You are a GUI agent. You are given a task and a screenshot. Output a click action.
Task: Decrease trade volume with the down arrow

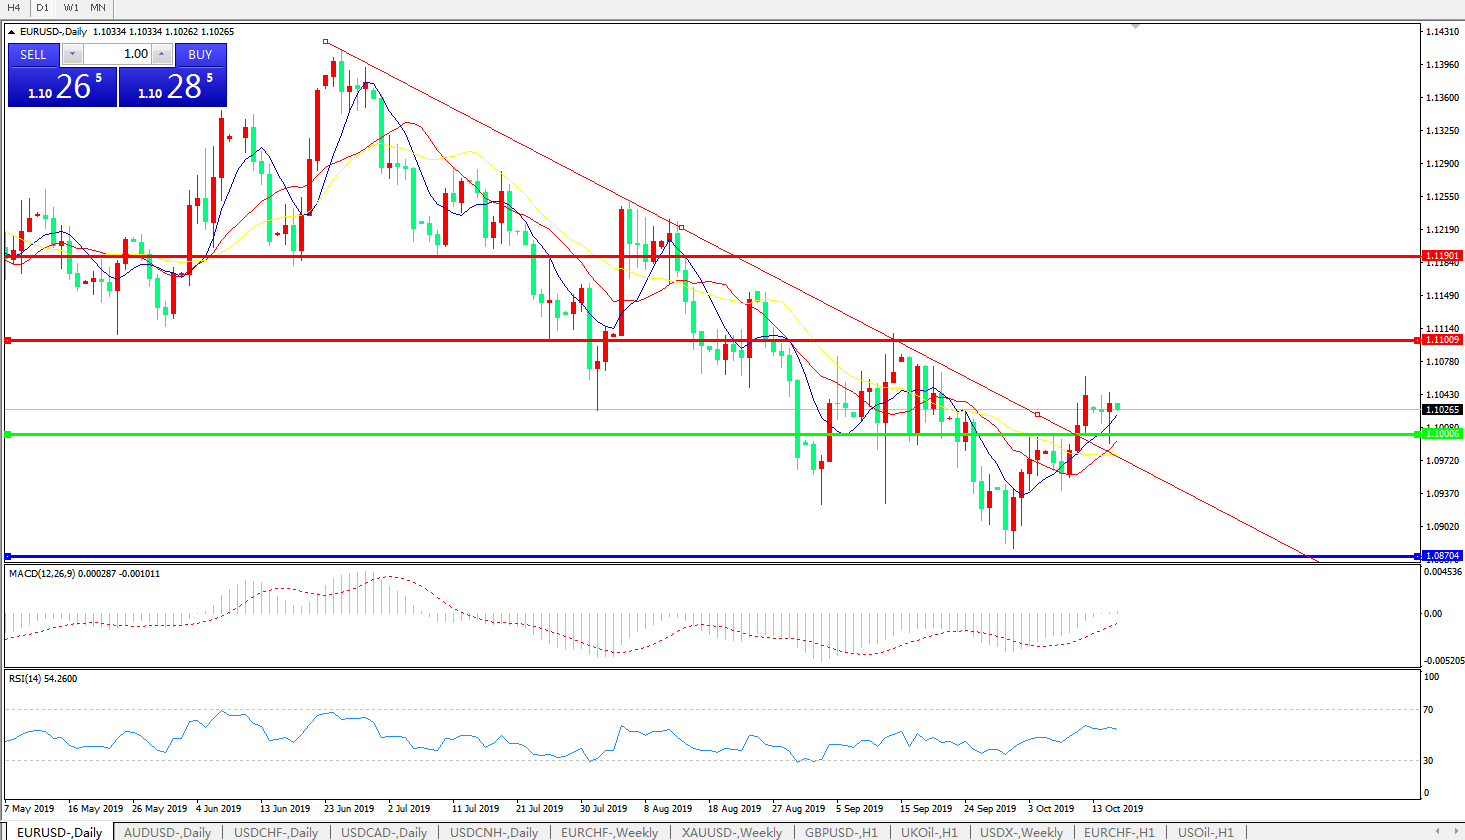(73, 54)
